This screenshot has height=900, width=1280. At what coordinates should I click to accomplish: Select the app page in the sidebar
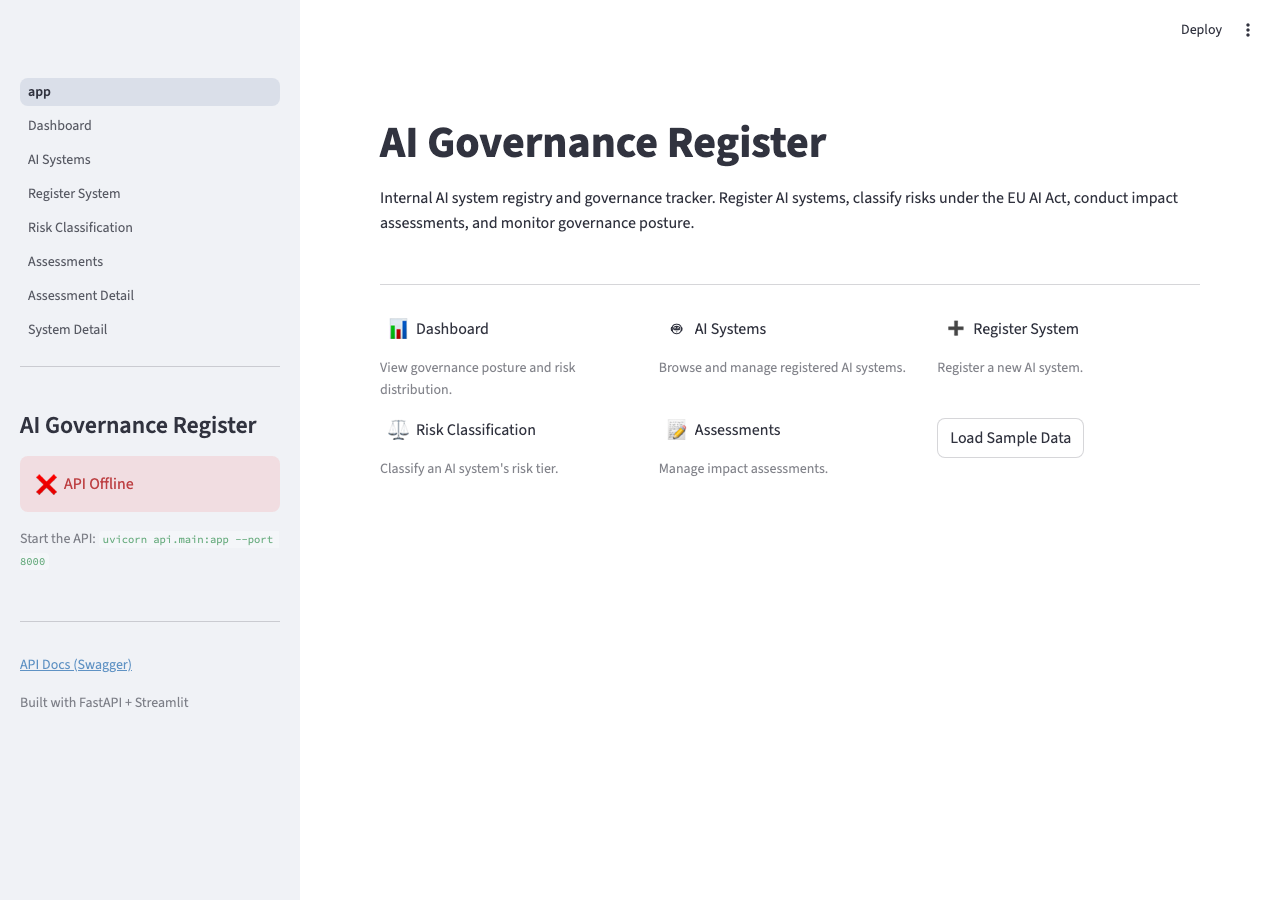pyautogui.click(x=39, y=91)
